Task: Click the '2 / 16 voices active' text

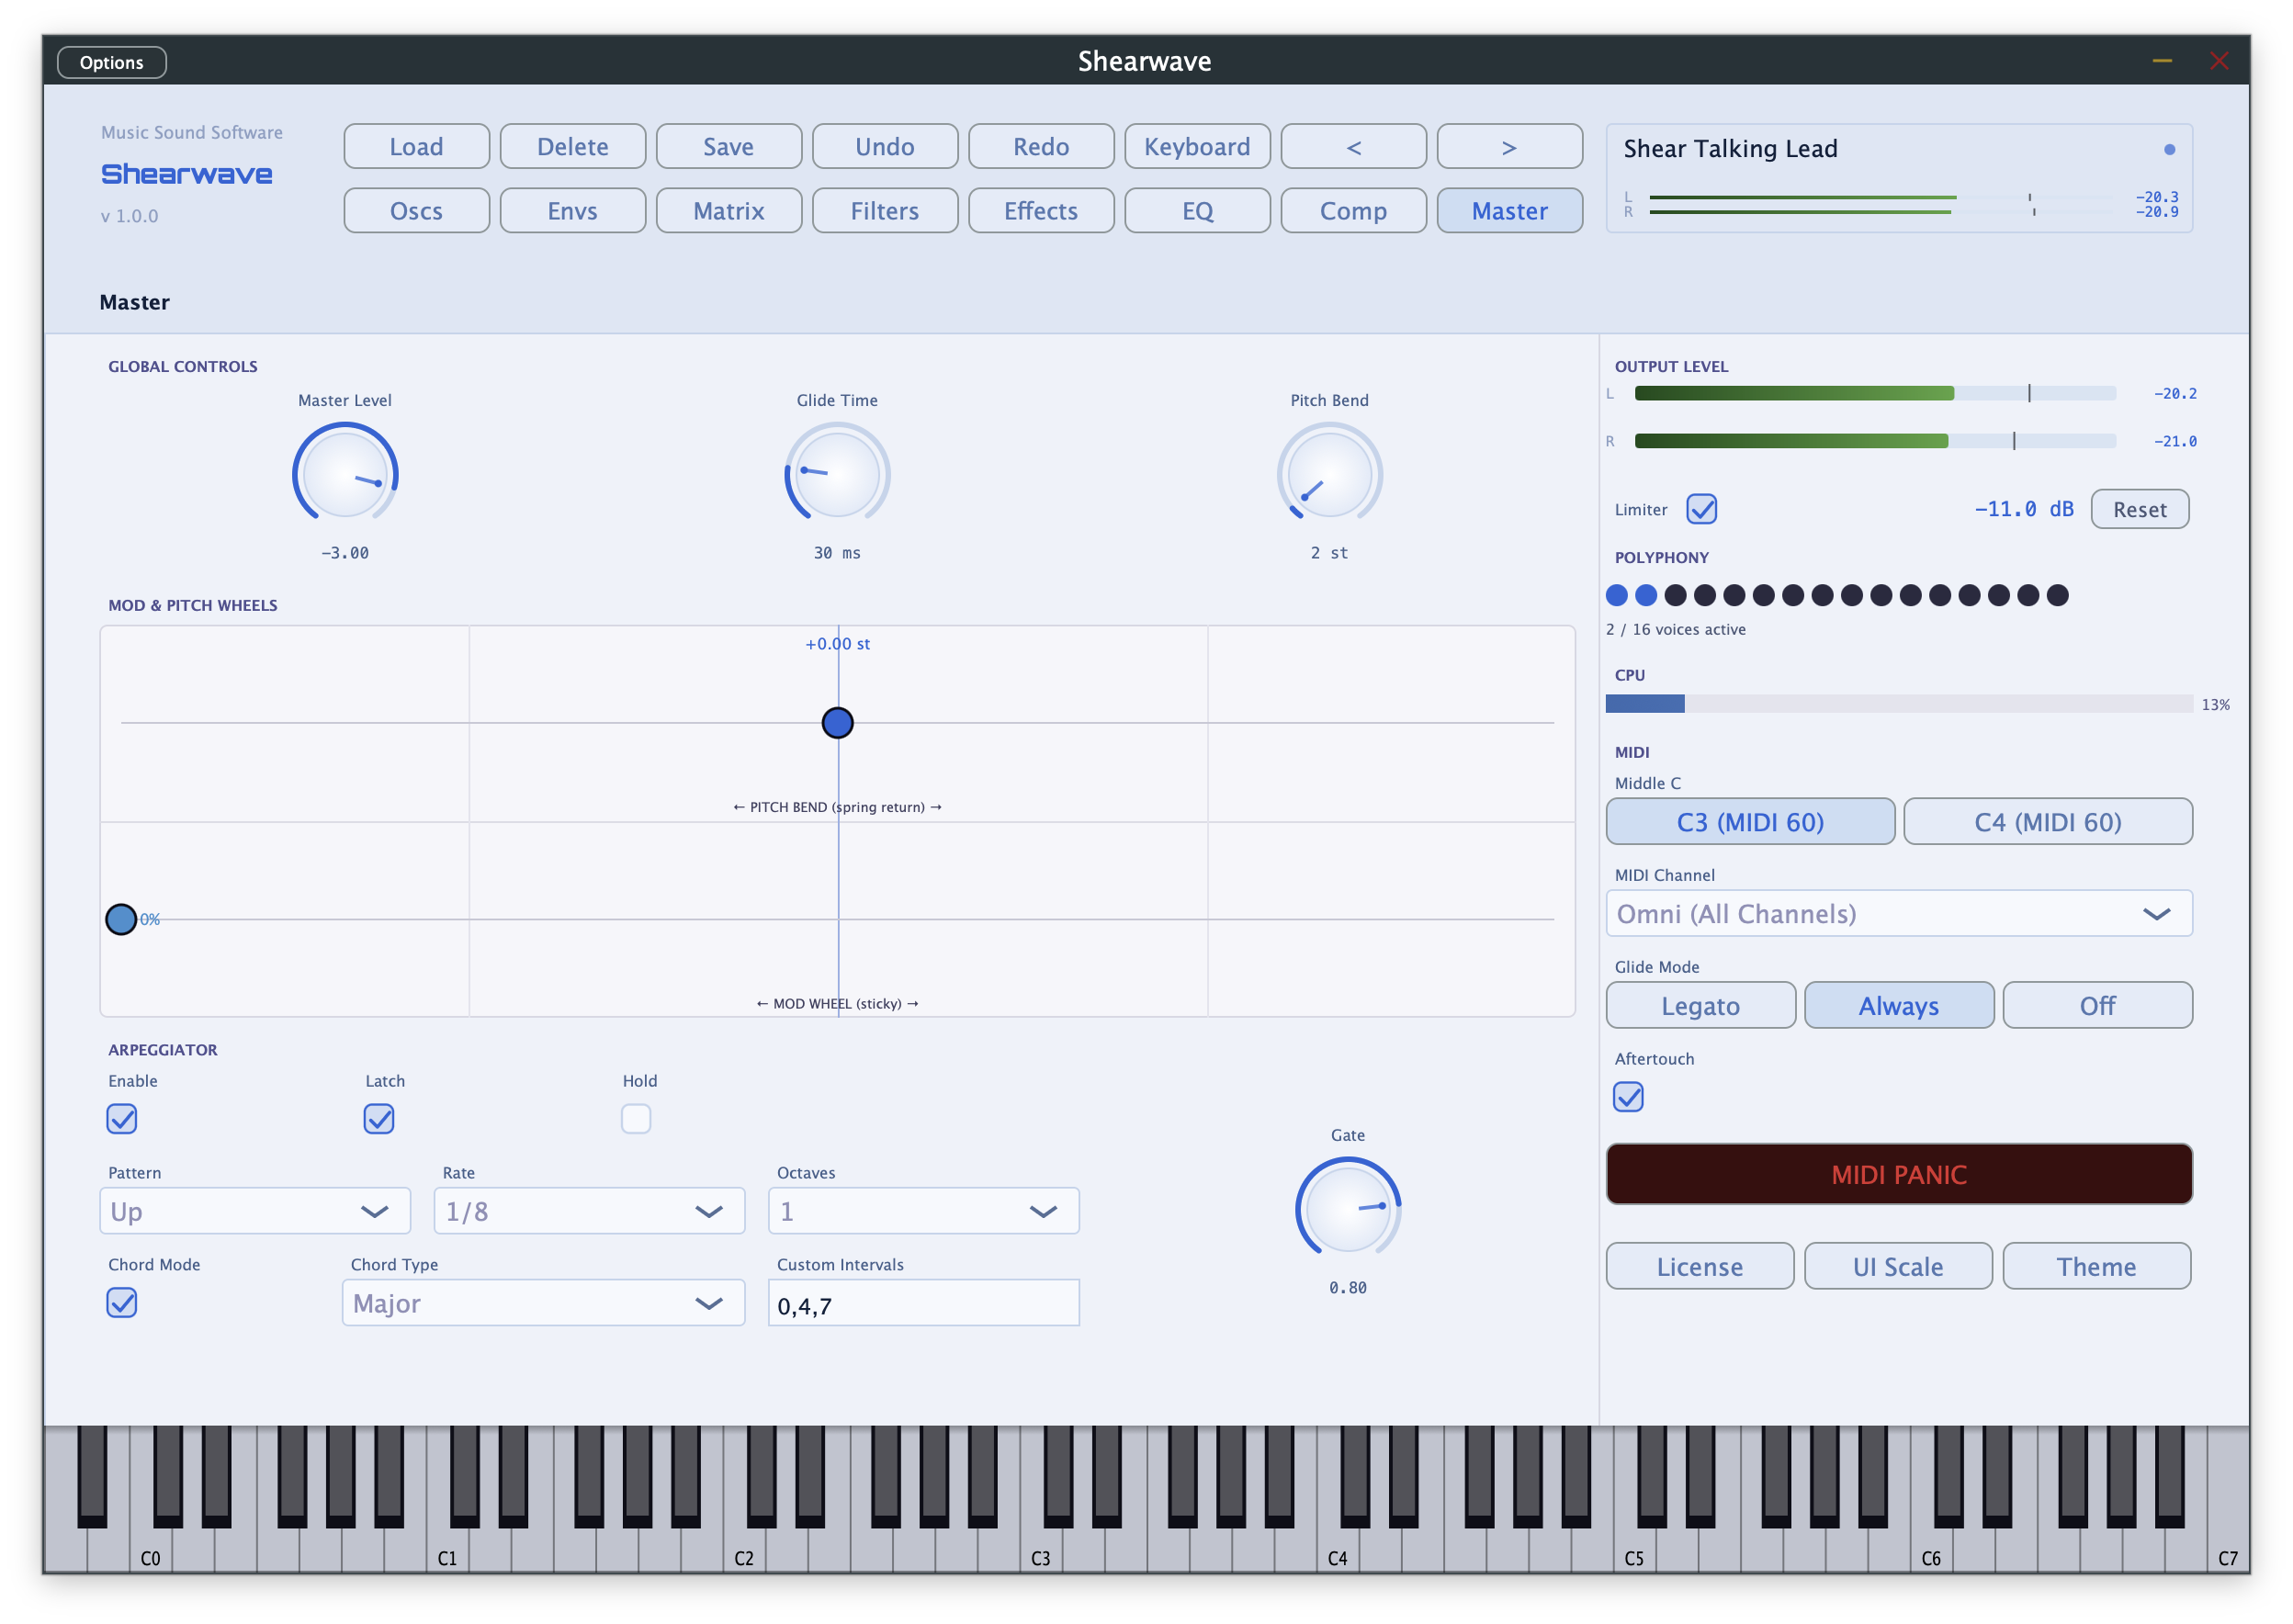Action: click(1675, 629)
